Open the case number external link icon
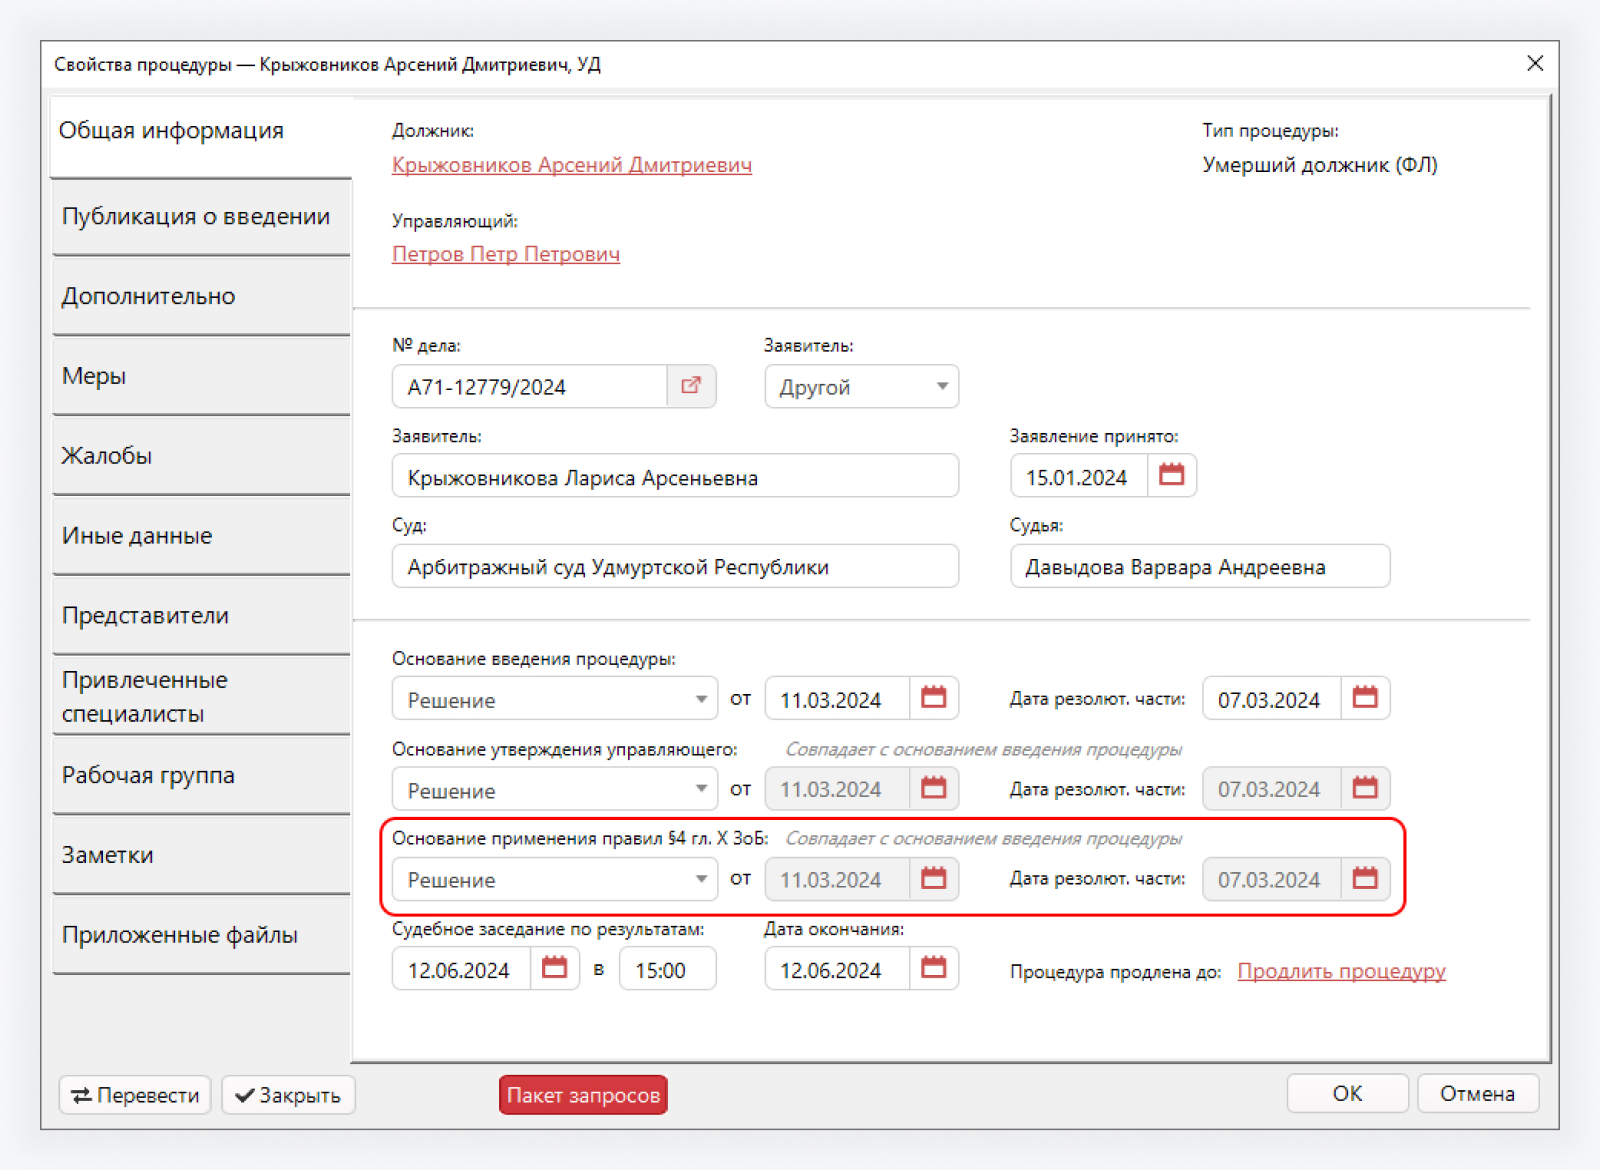The width and height of the screenshot is (1600, 1171). click(x=691, y=386)
